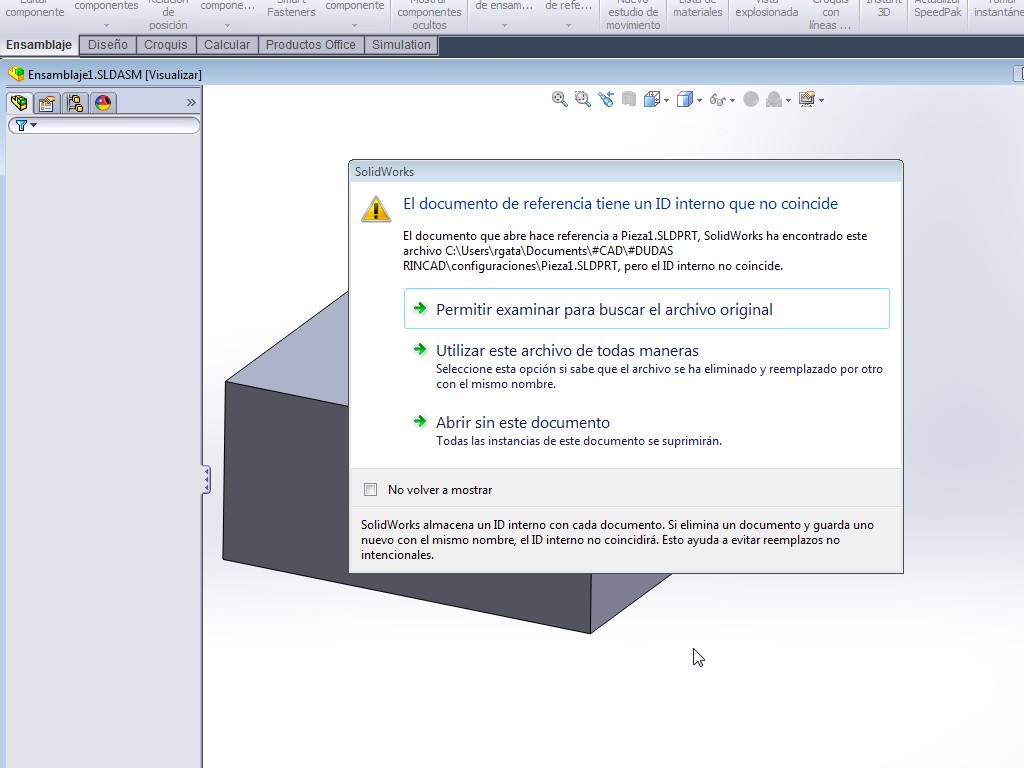This screenshot has height=768, width=1024.
Task: Switch to the Productos Office tab
Action: (311, 44)
